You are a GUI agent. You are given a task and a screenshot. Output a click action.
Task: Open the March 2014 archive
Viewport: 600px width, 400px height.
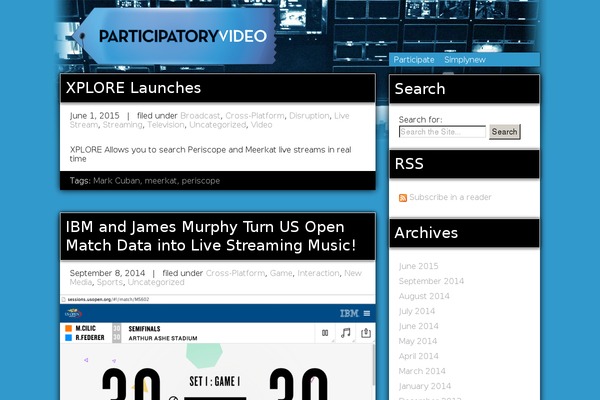422,371
